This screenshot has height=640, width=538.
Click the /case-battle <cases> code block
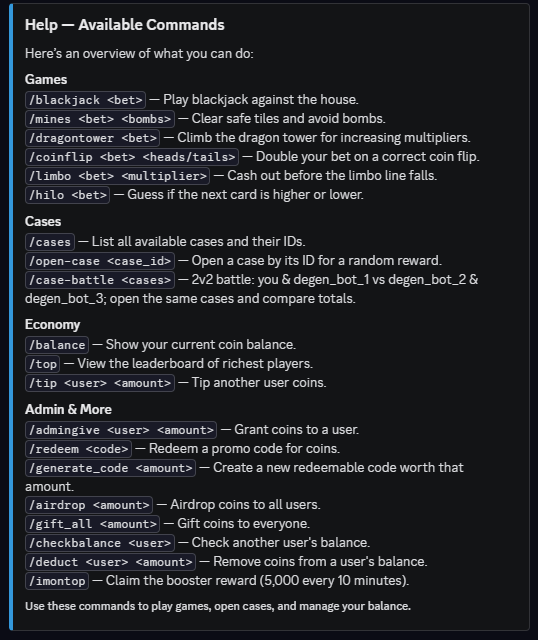100,280
